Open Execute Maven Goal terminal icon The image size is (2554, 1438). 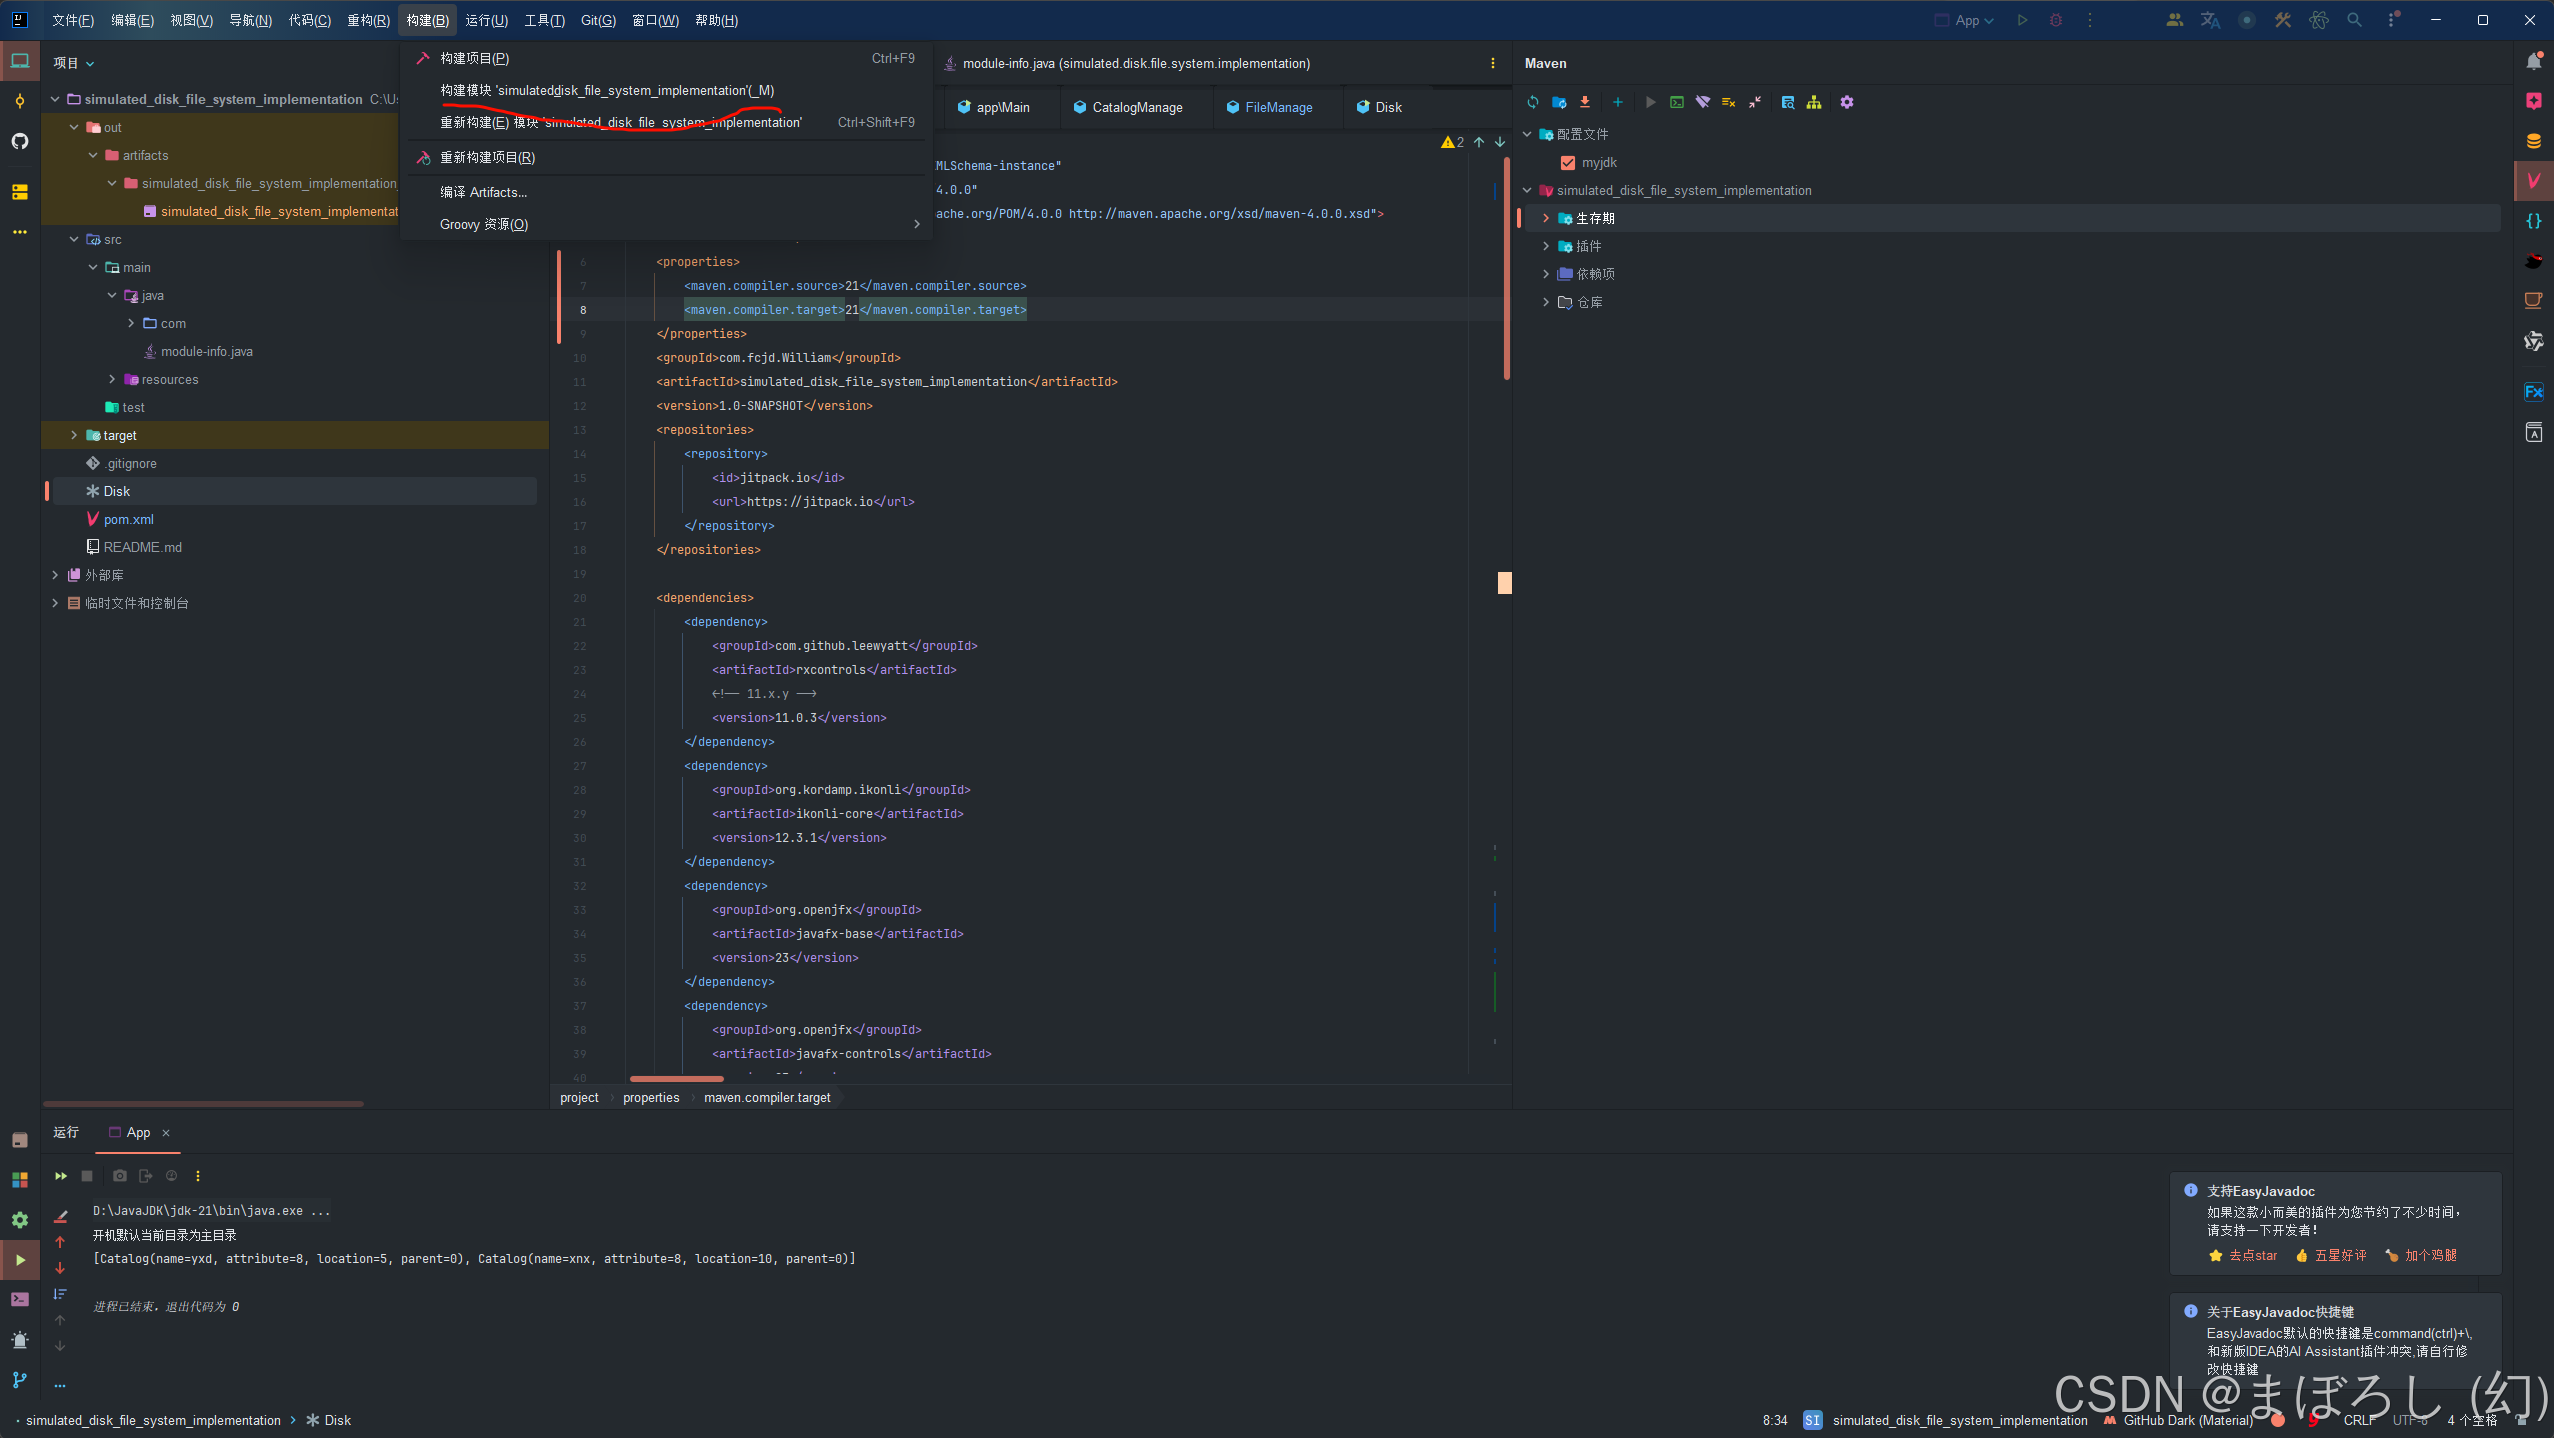[x=1677, y=102]
